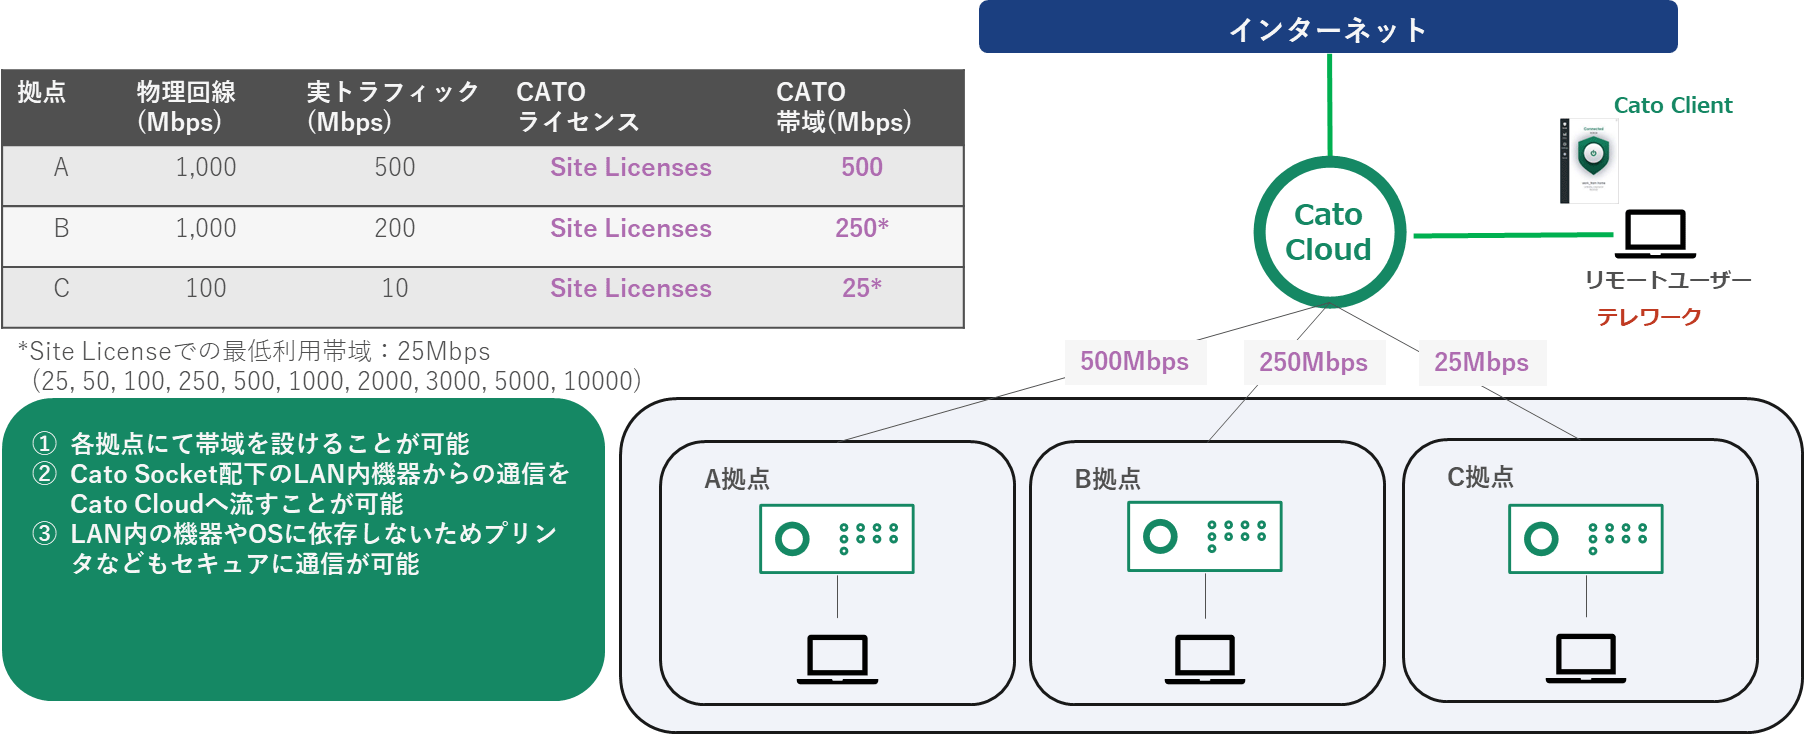Click Site Licenses in row A
The width and height of the screenshot is (1804, 734).
[630, 168]
